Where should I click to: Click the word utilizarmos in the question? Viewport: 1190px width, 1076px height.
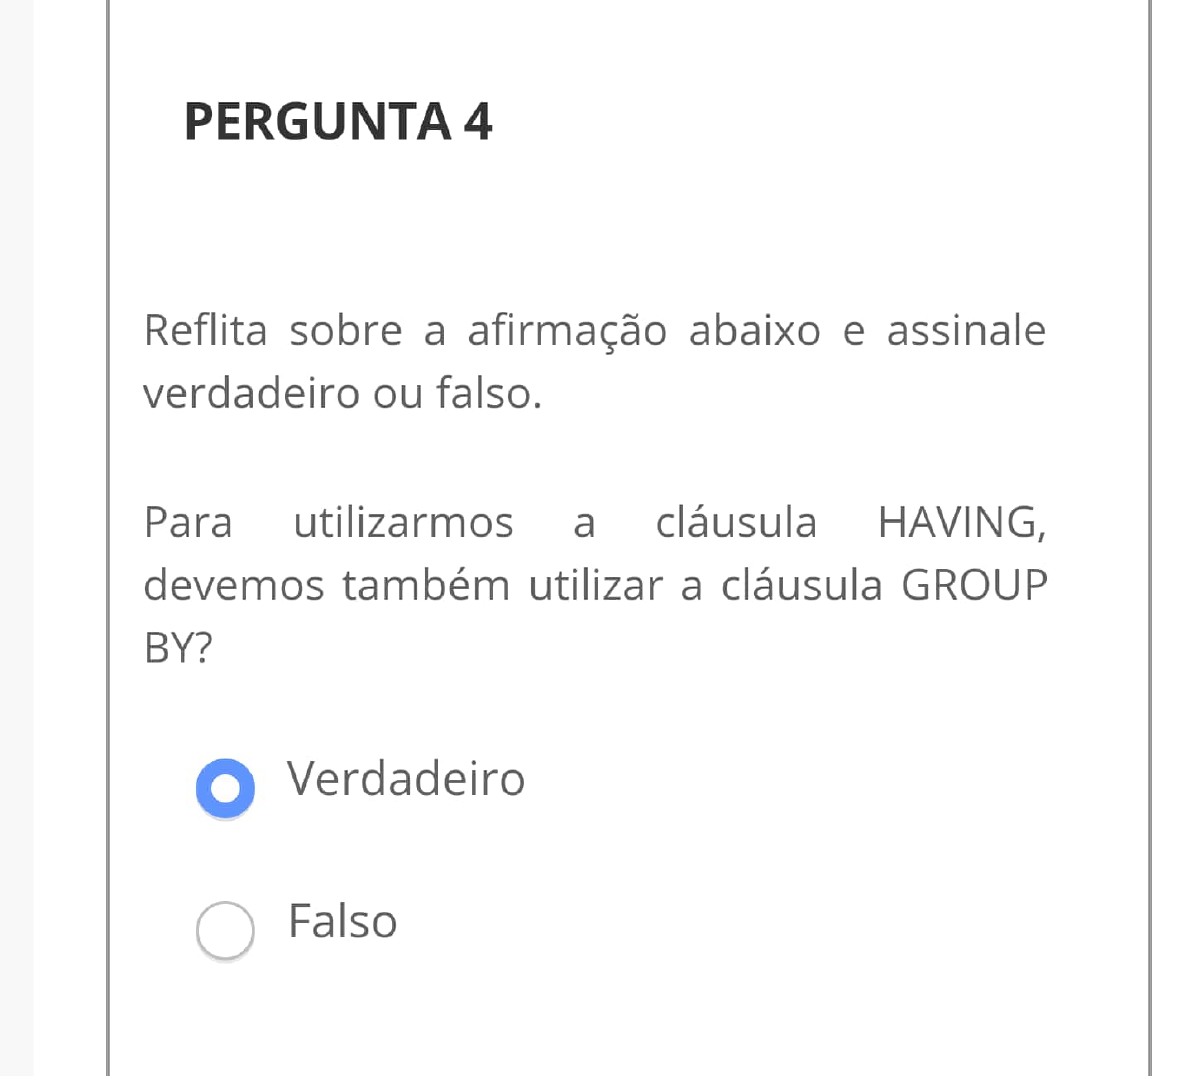403,523
